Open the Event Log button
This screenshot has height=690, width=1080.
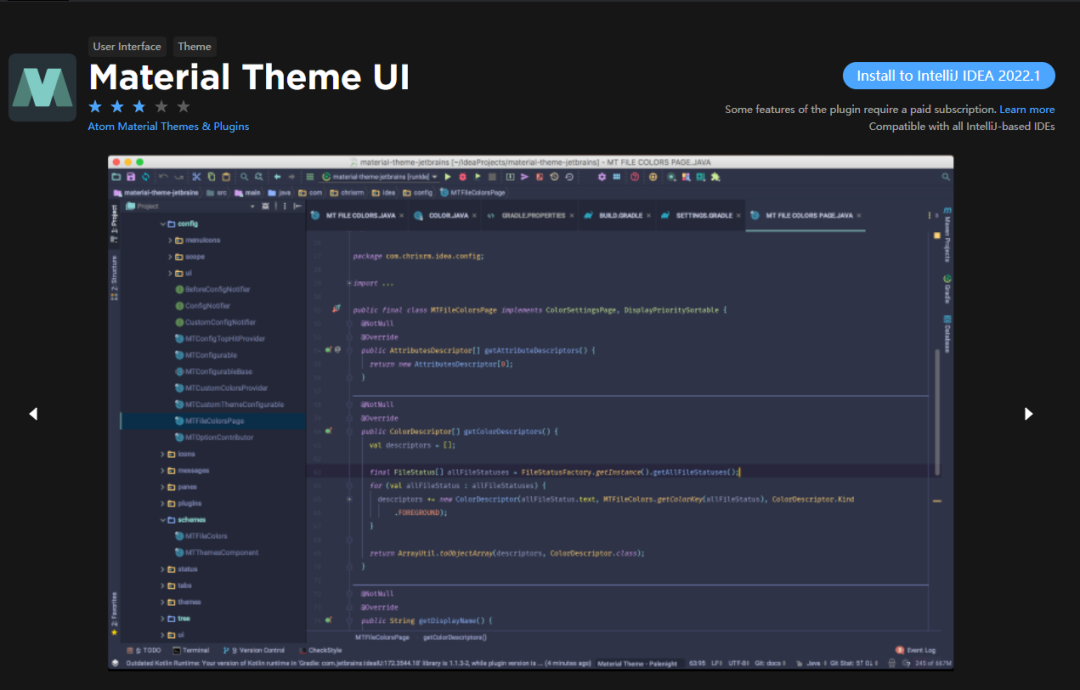pyautogui.click(x=915, y=650)
